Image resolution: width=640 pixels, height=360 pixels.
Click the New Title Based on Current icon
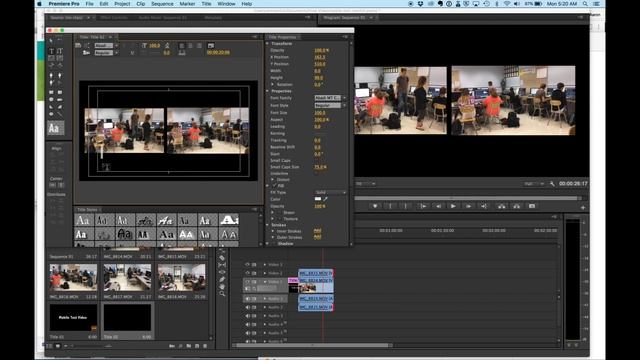[78, 46]
